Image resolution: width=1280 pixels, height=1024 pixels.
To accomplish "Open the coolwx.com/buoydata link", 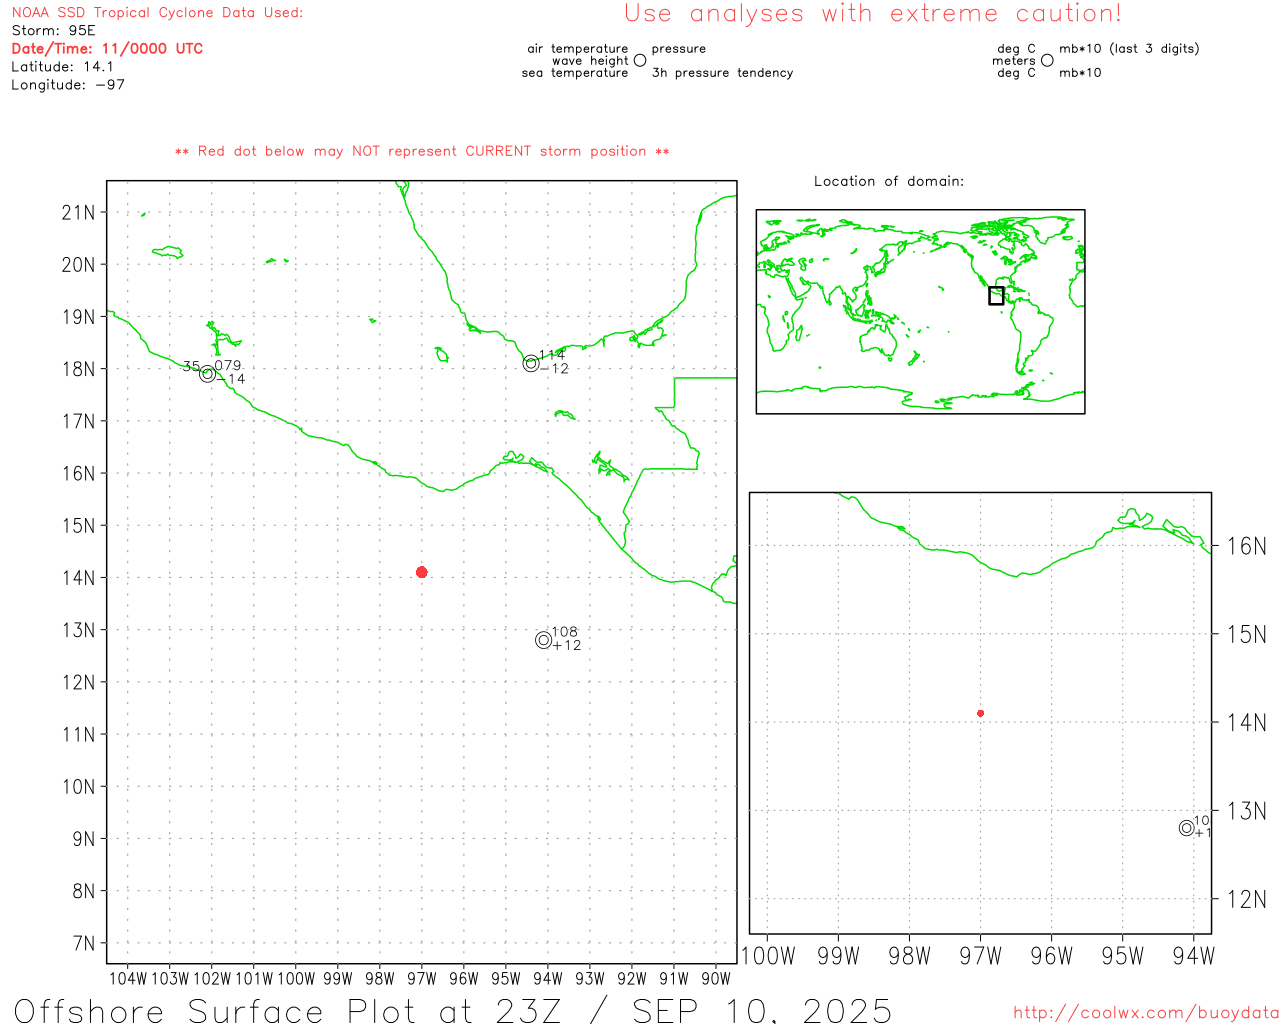I will coord(1146,1013).
